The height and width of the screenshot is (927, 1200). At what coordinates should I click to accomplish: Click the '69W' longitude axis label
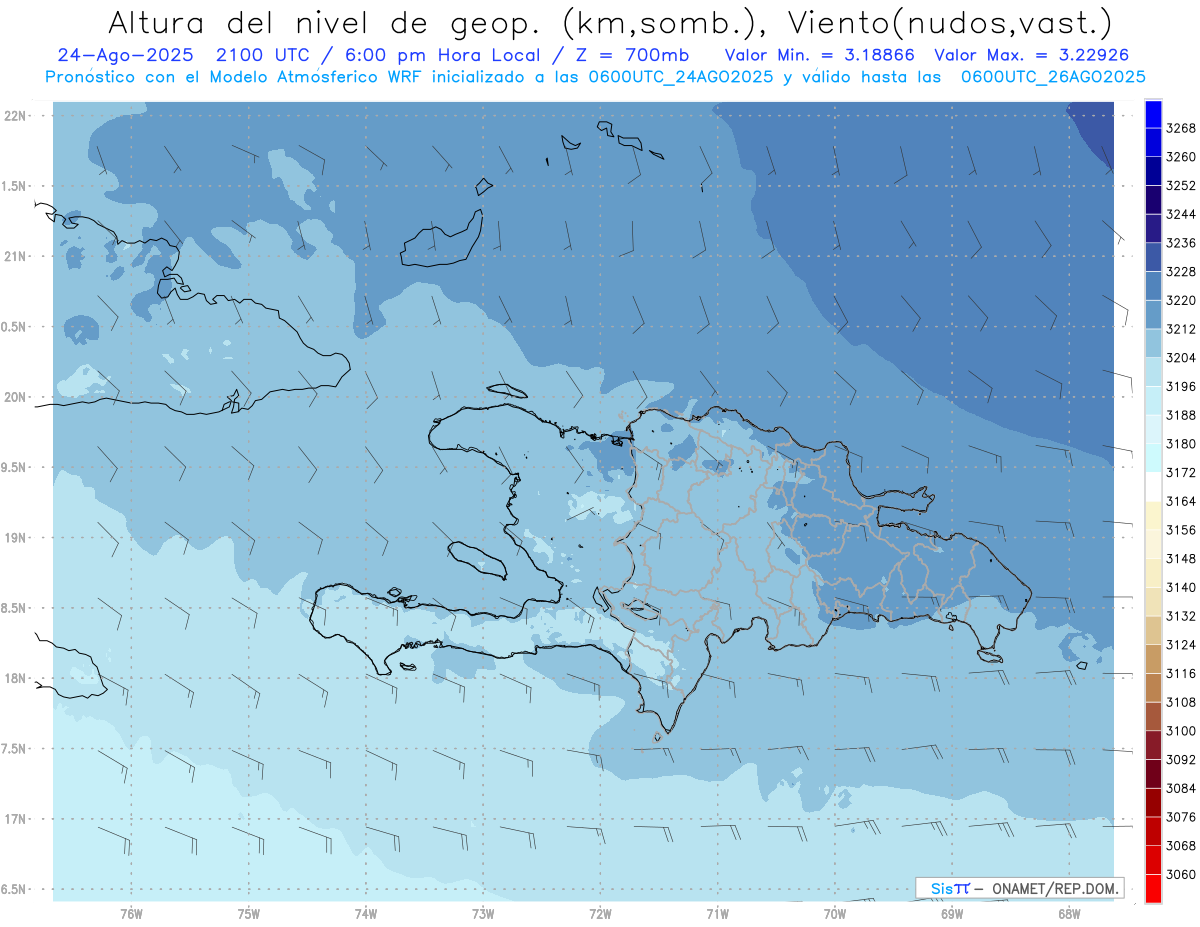952,914
